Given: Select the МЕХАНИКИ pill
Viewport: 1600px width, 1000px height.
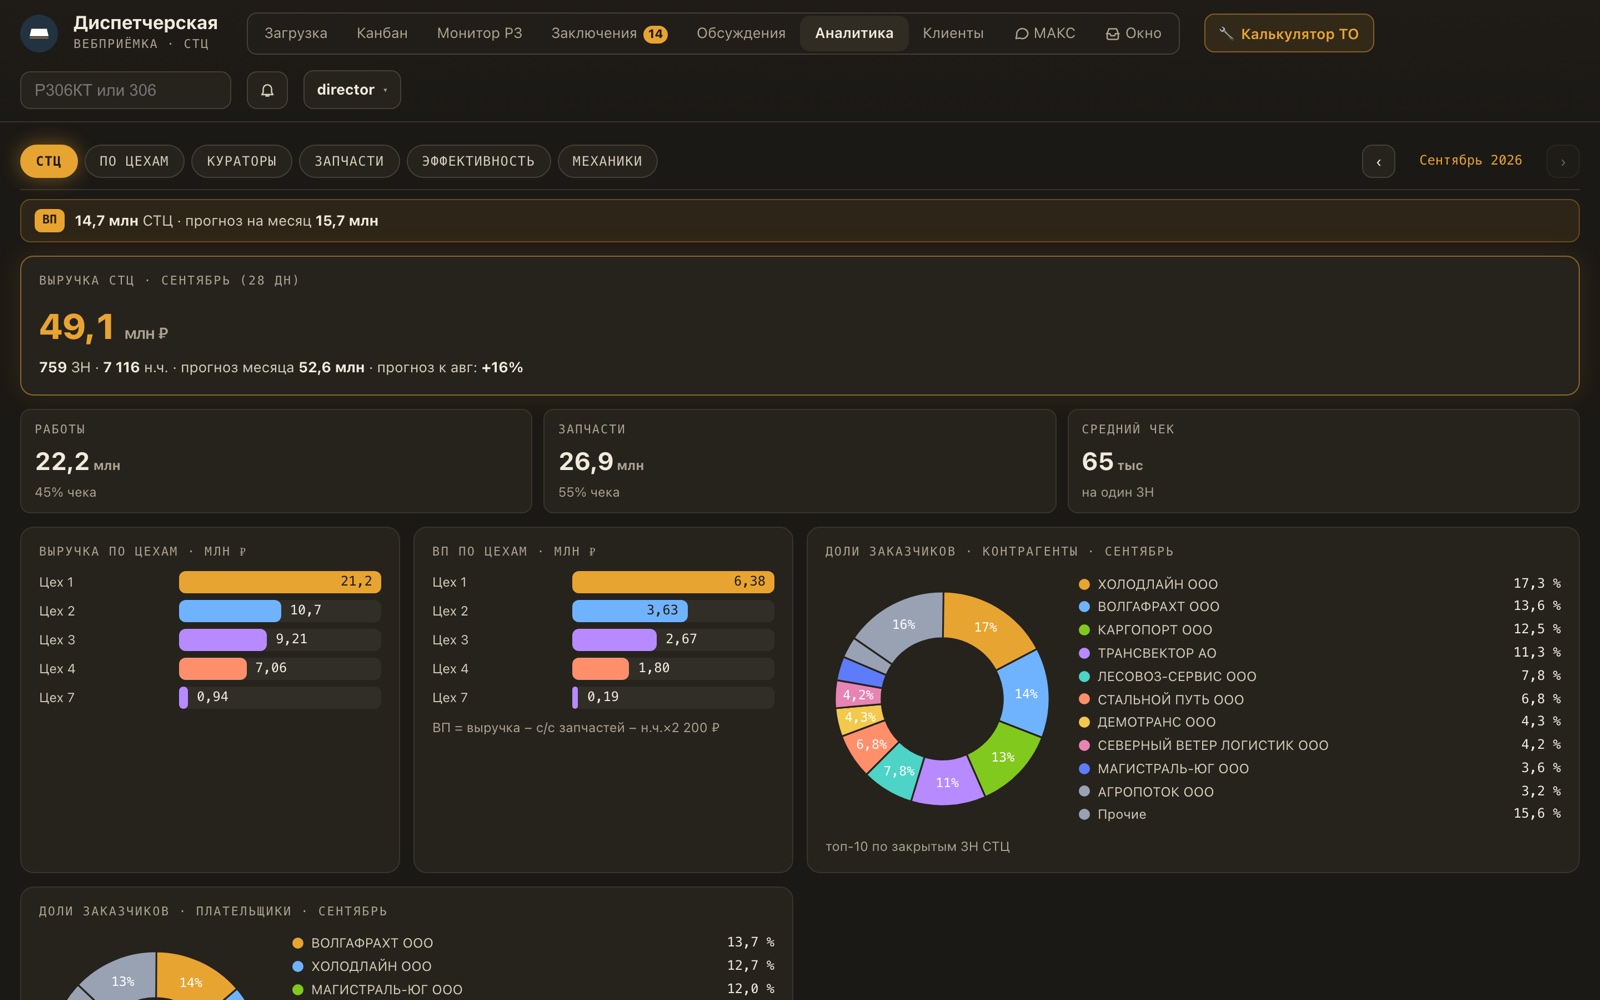Looking at the screenshot, I should (607, 161).
